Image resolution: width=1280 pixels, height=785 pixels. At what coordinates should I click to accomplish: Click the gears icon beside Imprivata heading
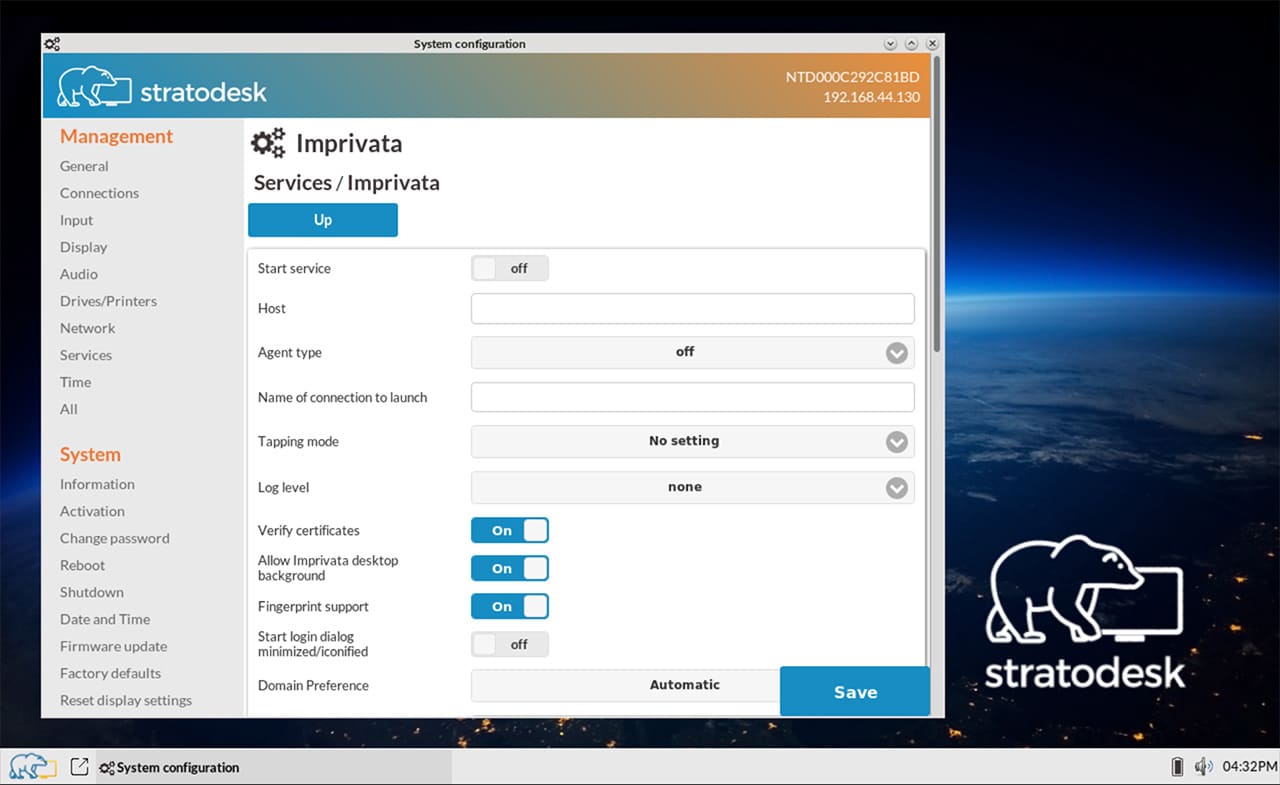pos(268,143)
